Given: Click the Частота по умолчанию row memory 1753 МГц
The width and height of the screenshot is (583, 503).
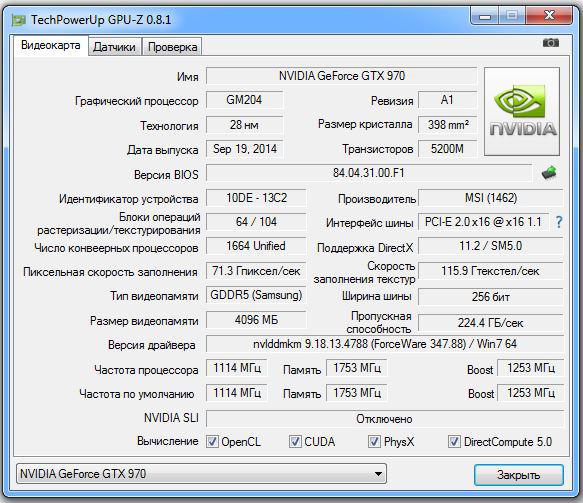Looking at the screenshot, I should pyautogui.click(x=357, y=393).
